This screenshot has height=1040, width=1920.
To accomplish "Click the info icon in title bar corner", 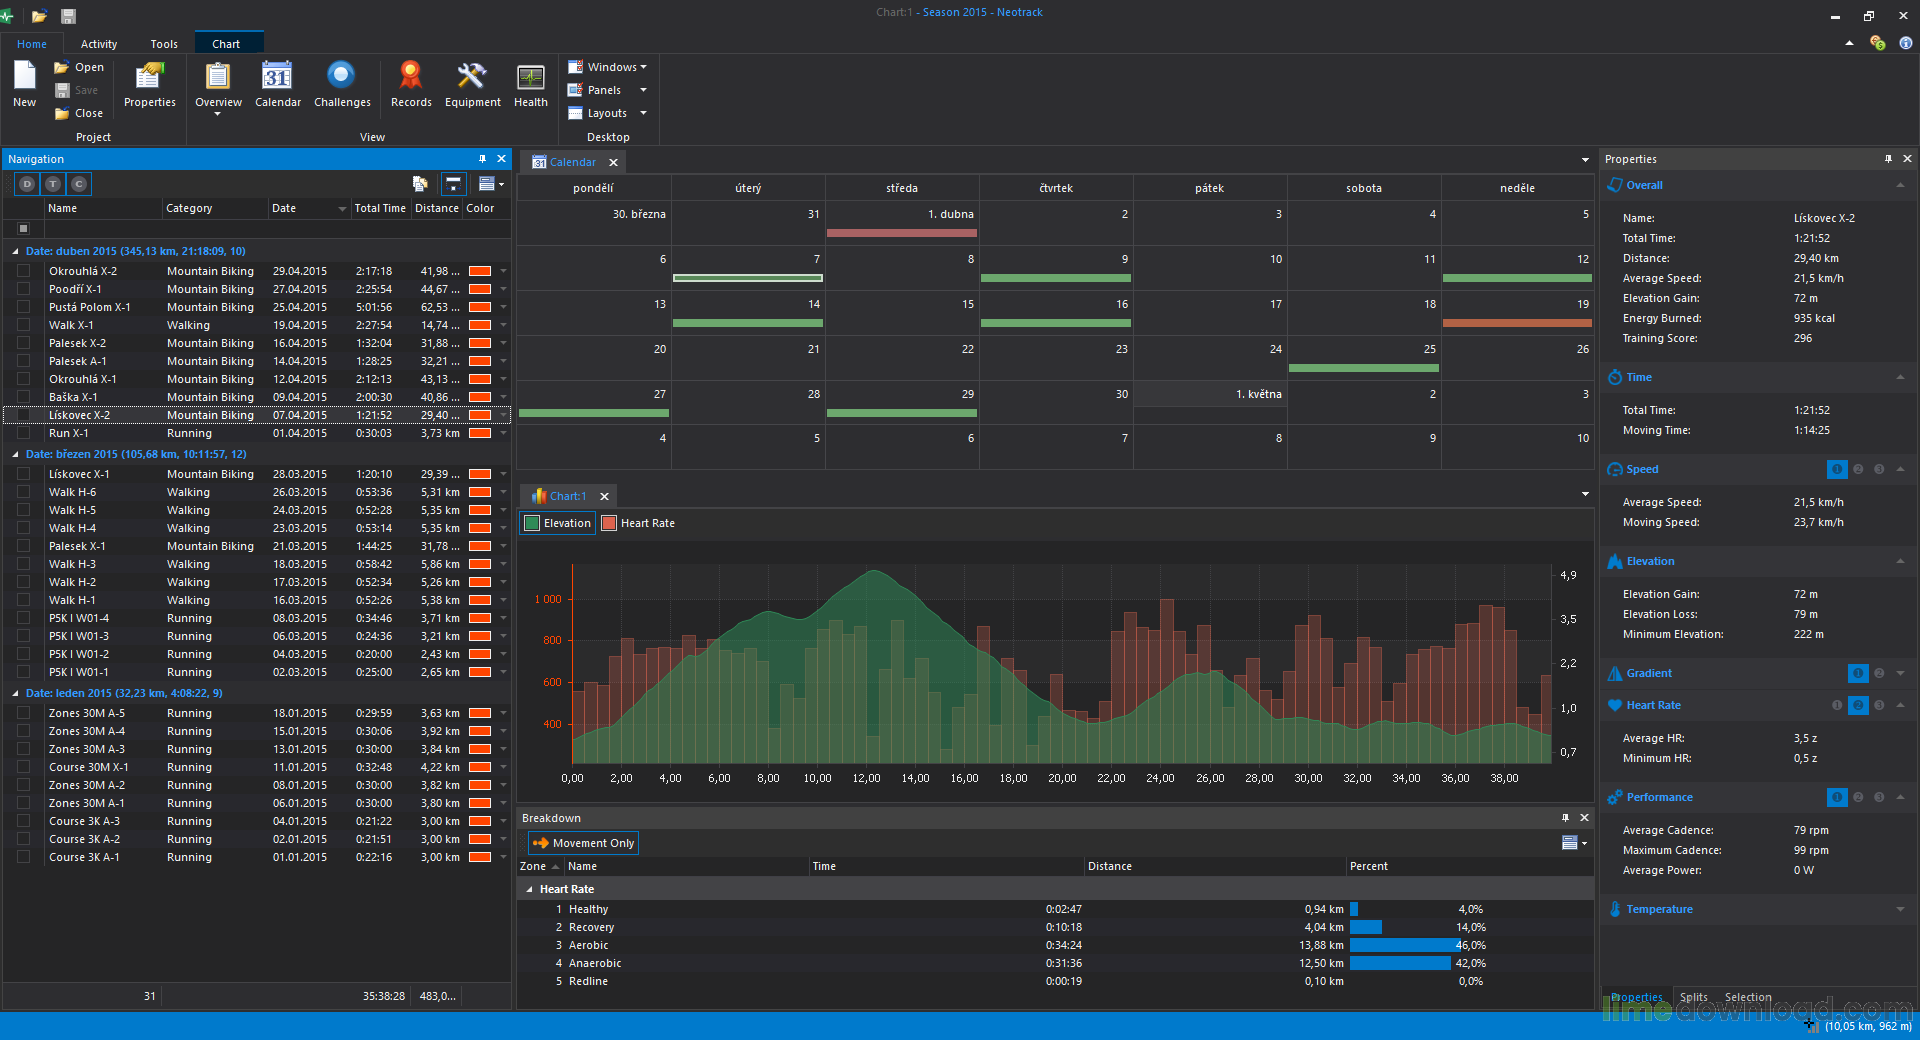I will [1906, 43].
